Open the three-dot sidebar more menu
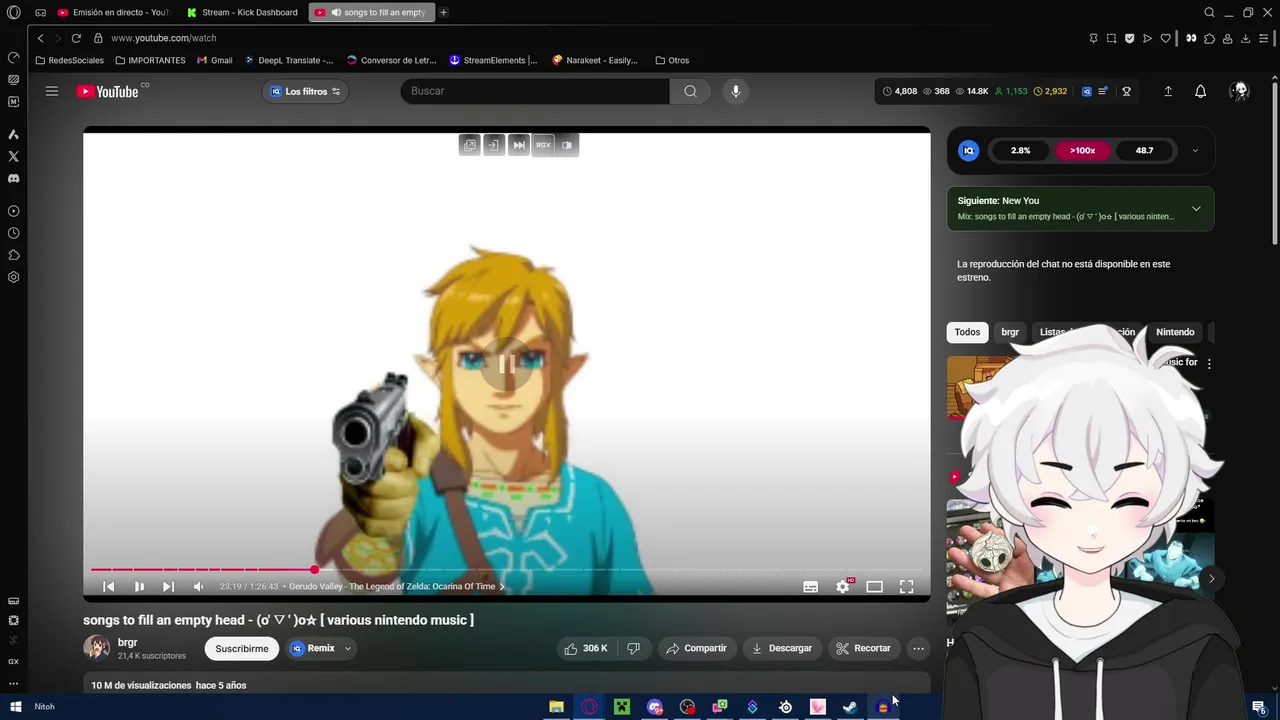 pyautogui.click(x=13, y=684)
